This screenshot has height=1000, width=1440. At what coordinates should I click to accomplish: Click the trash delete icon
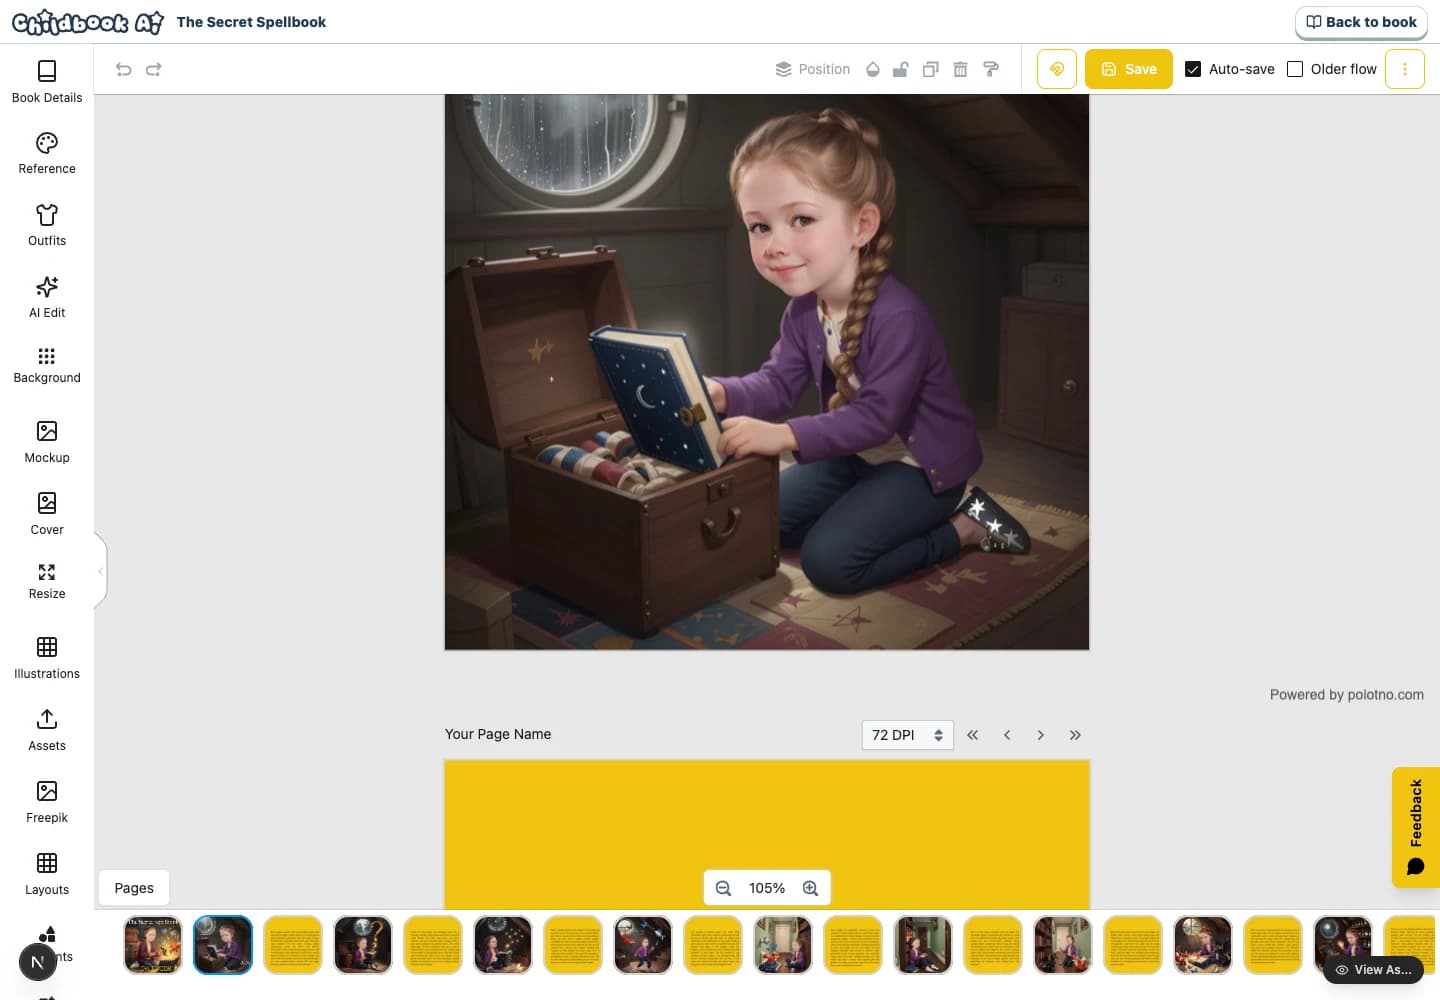[960, 69]
